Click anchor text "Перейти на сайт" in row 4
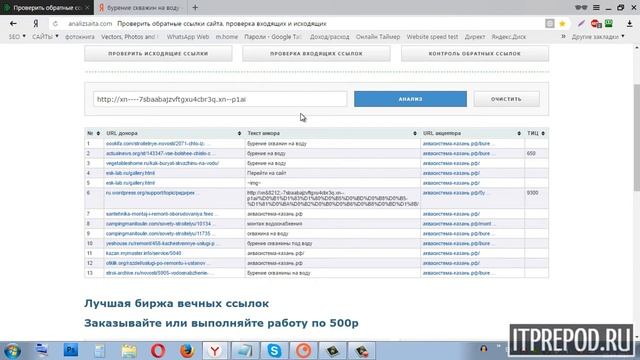Viewport: 640px width, 360px height. click(267, 173)
